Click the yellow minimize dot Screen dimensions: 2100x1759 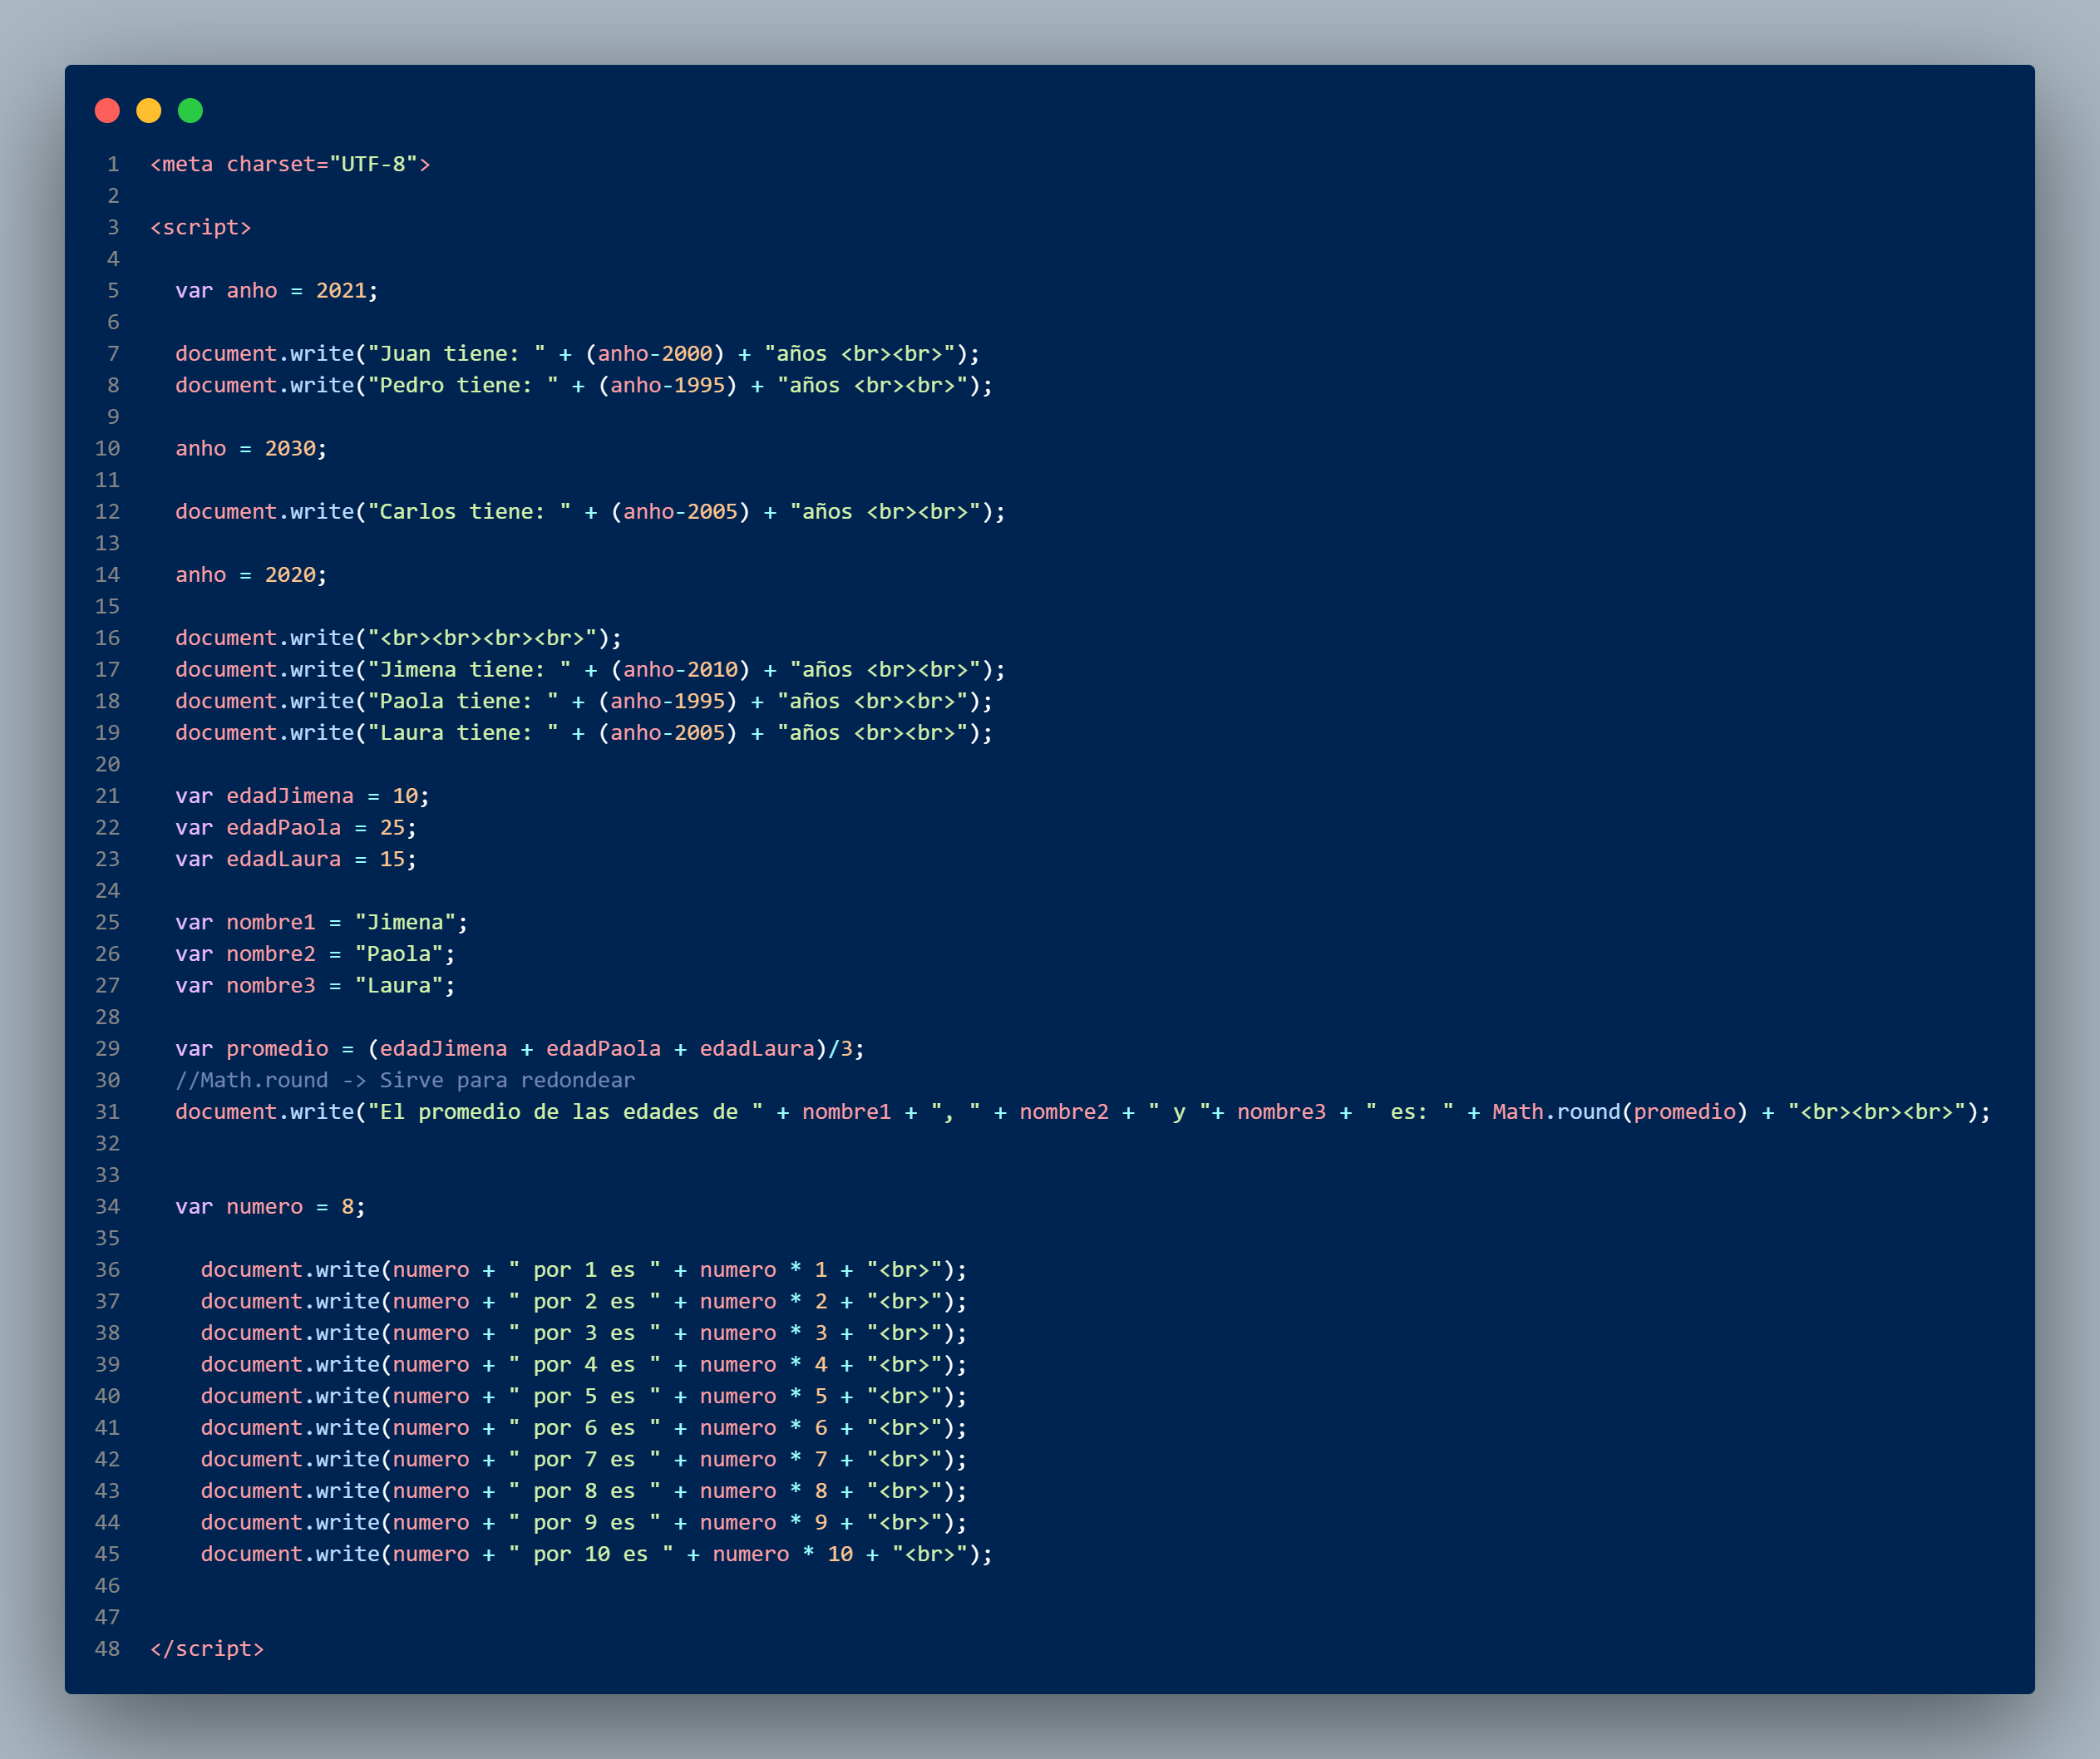(x=149, y=110)
